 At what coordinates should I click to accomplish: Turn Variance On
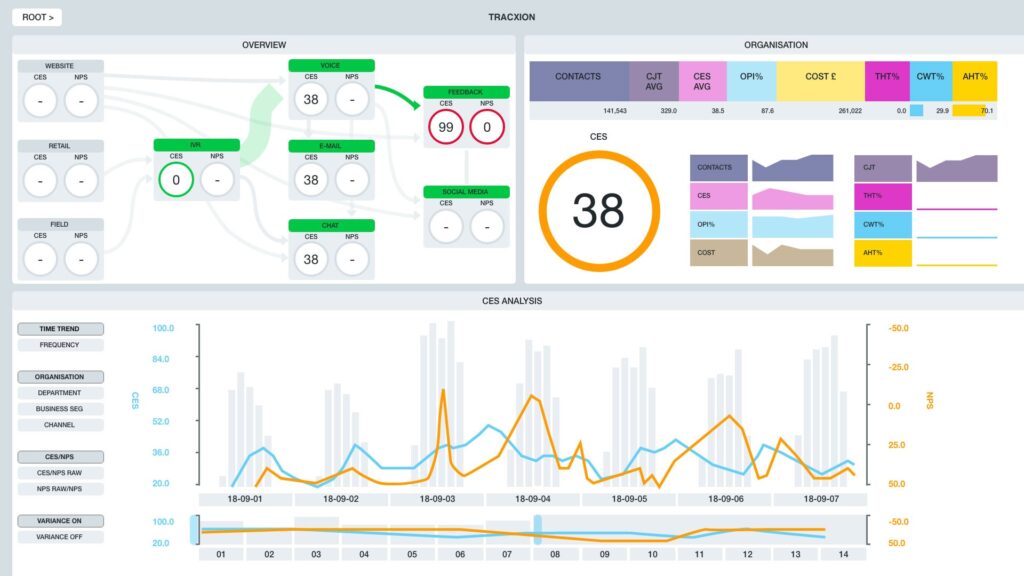tap(61, 521)
